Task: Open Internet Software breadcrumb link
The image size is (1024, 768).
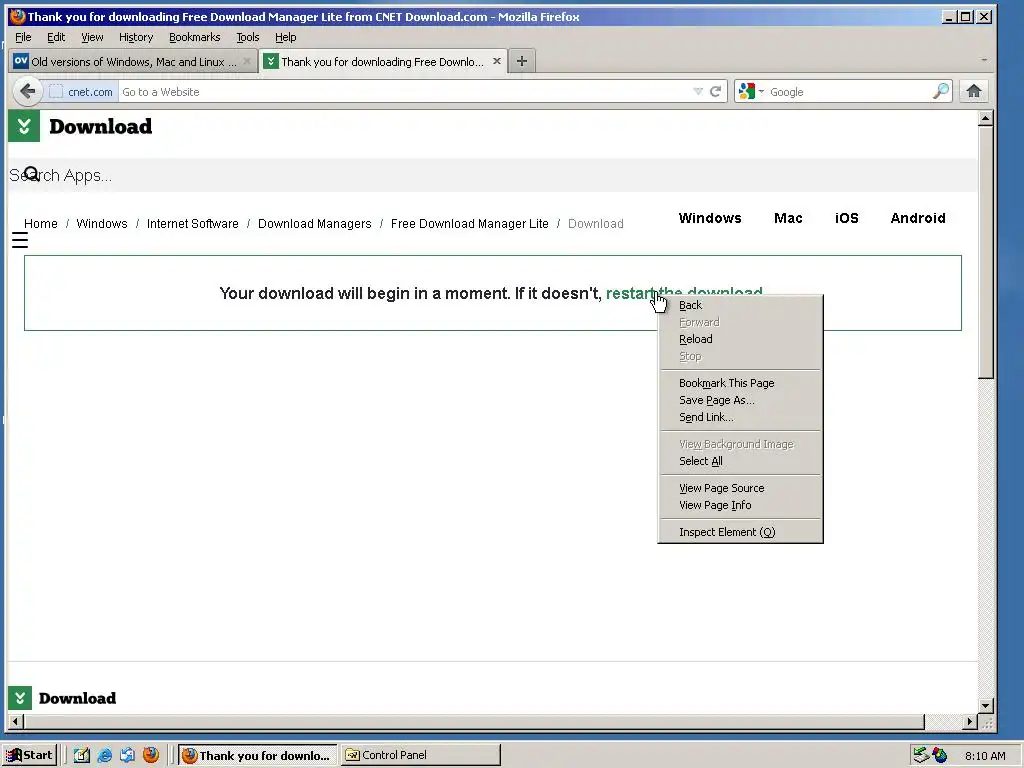Action: coord(193,223)
